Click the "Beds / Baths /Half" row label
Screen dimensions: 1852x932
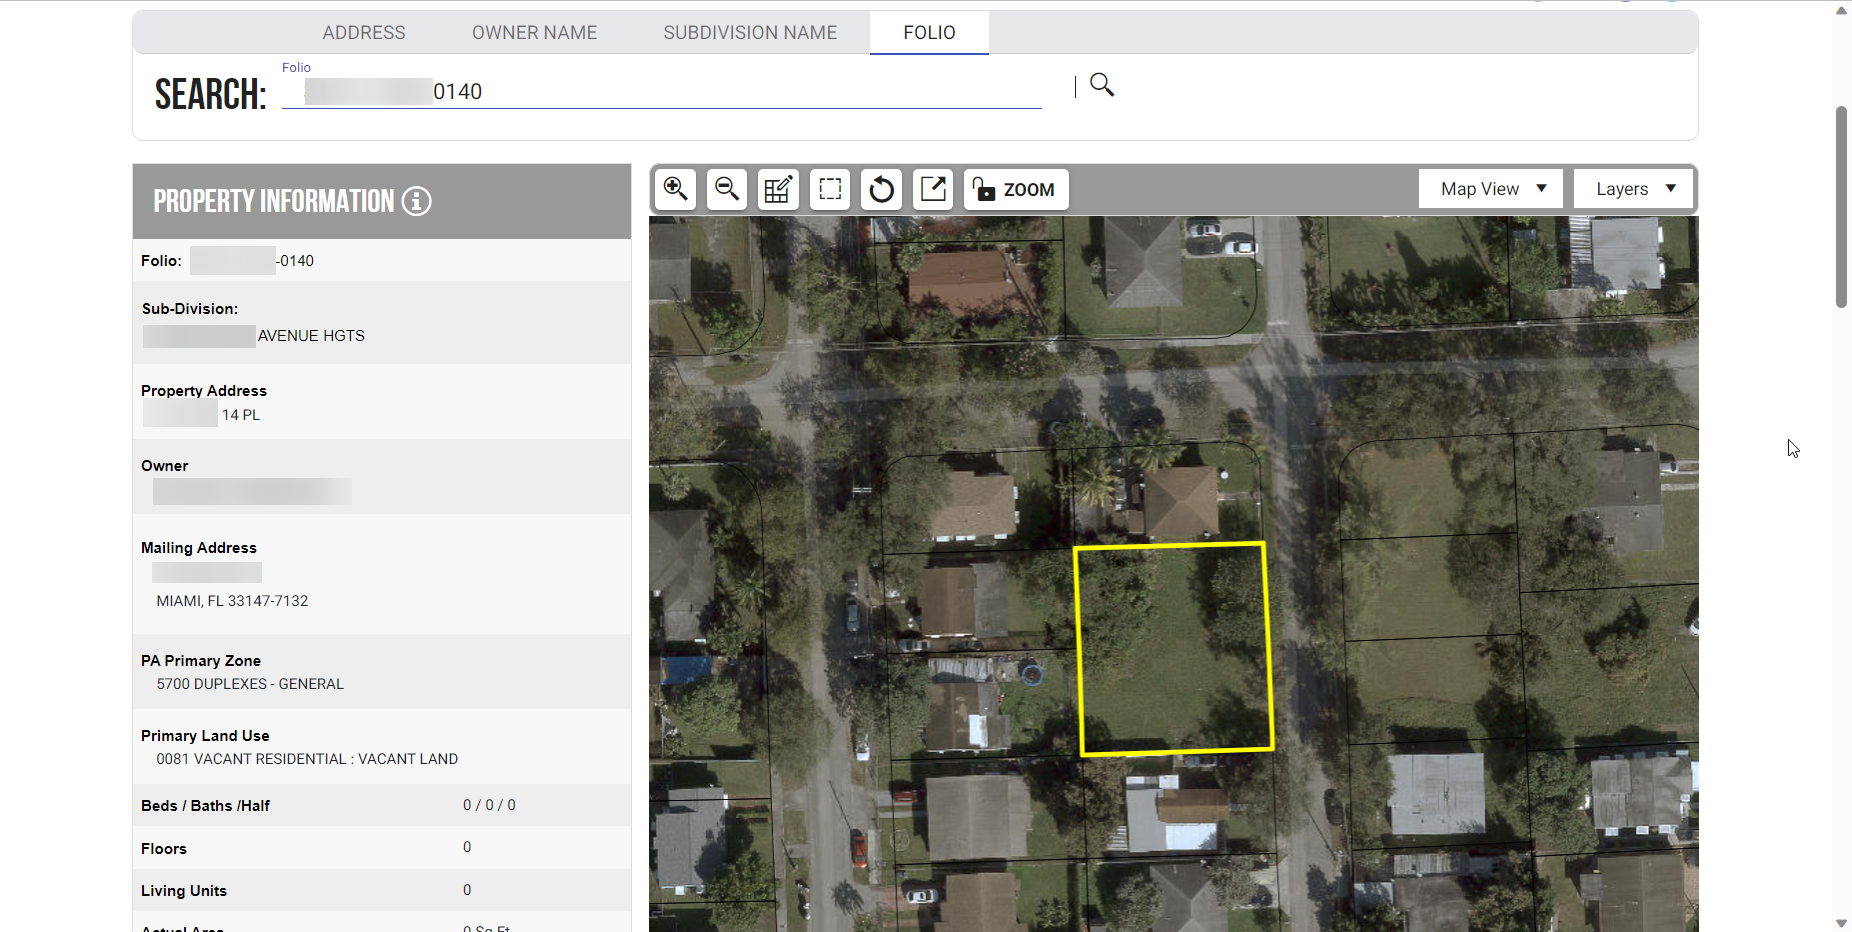(x=205, y=806)
